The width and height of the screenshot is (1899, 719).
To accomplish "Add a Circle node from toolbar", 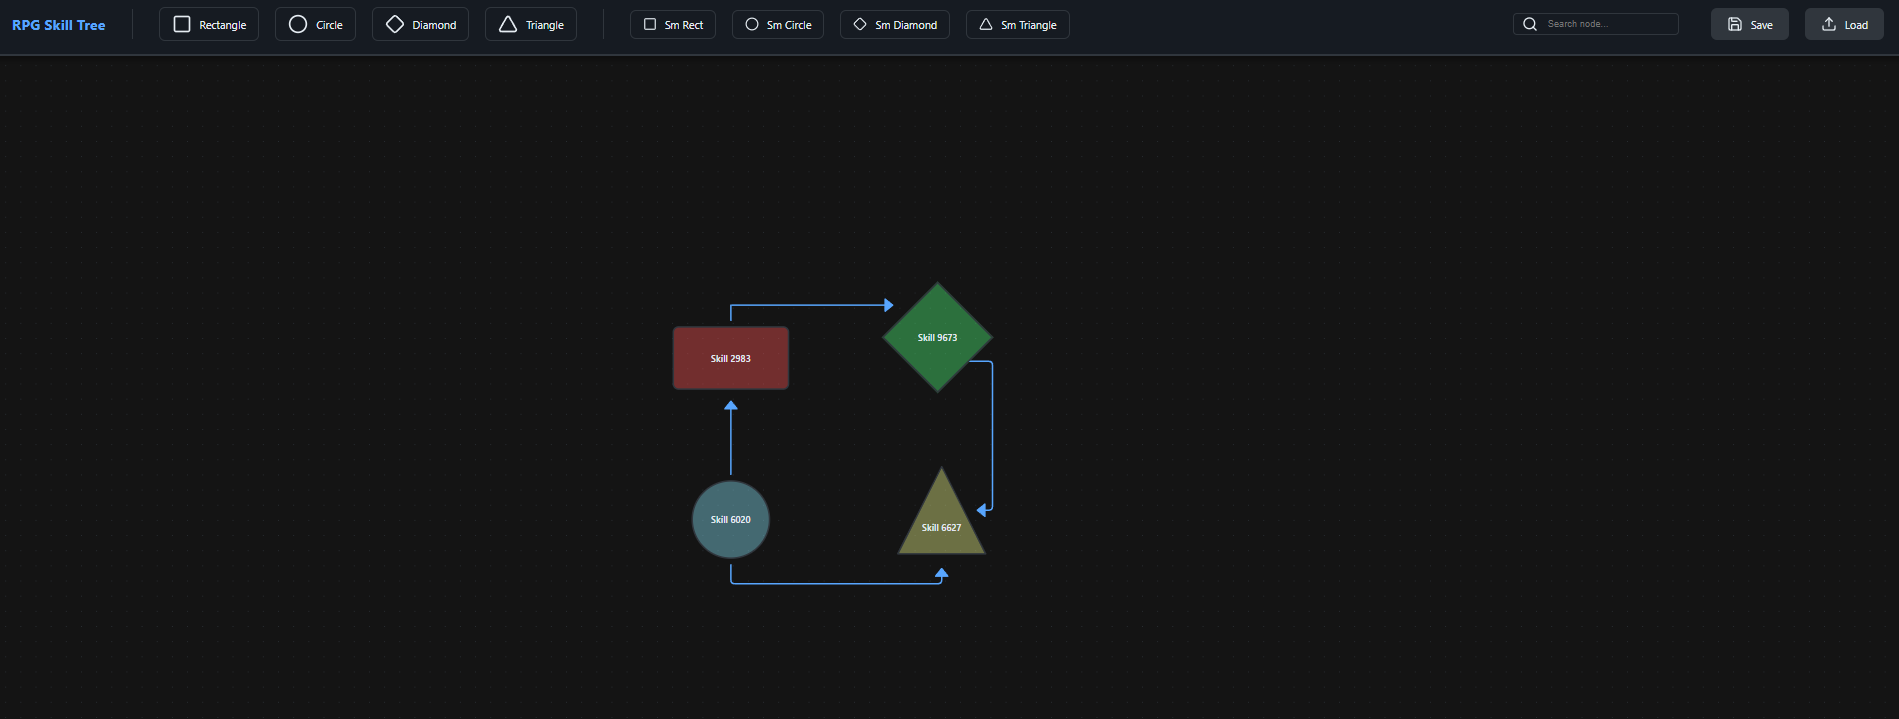I will tap(315, 25).
